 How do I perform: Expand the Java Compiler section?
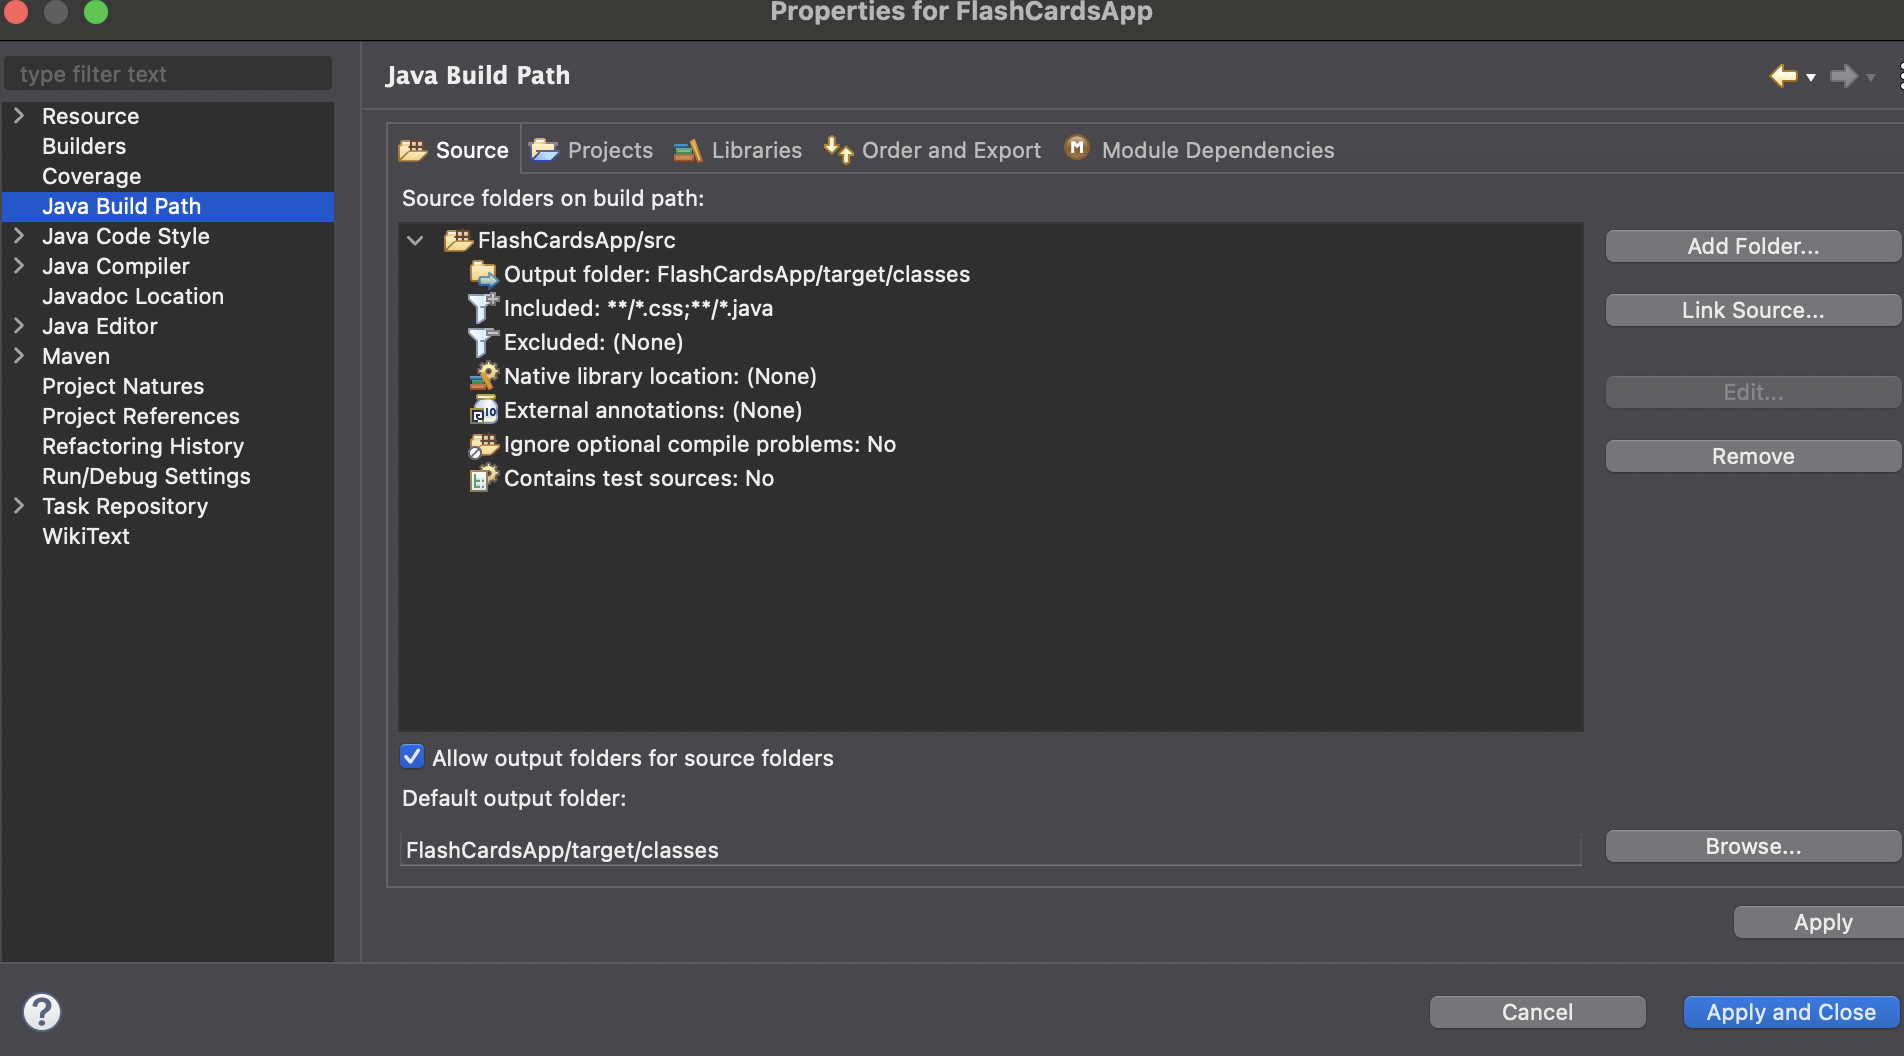(x=19, y=266)
